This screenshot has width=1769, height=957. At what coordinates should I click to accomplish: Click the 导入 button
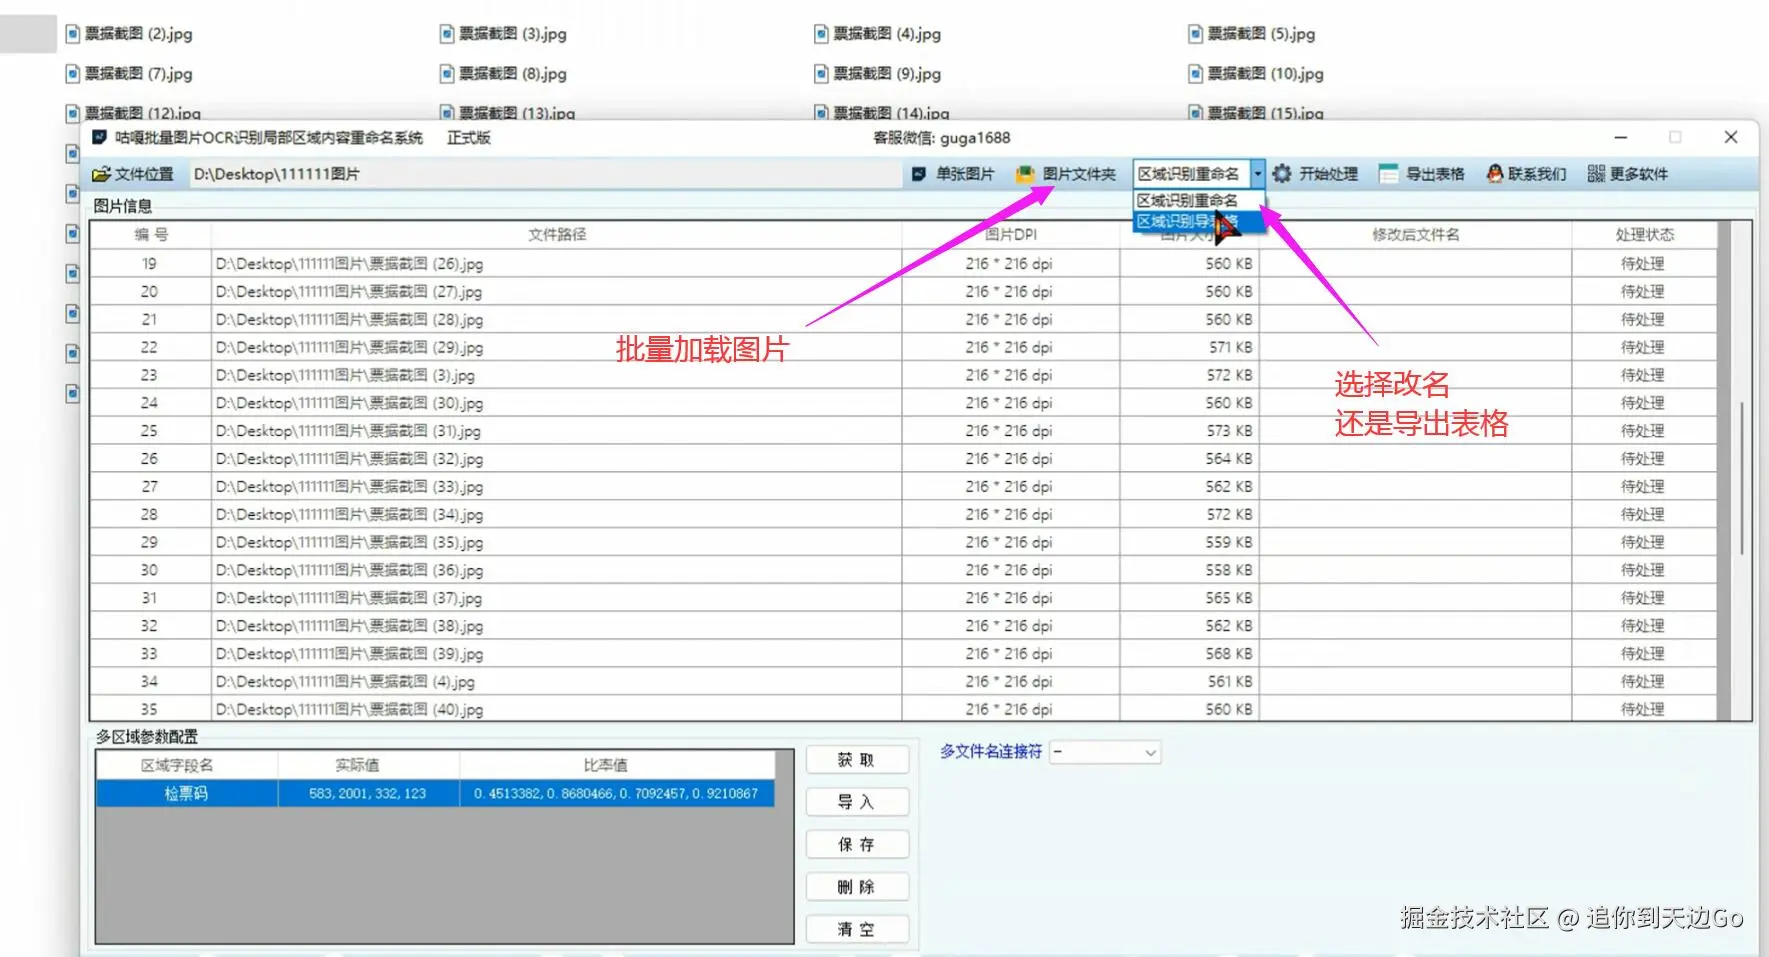857,802
